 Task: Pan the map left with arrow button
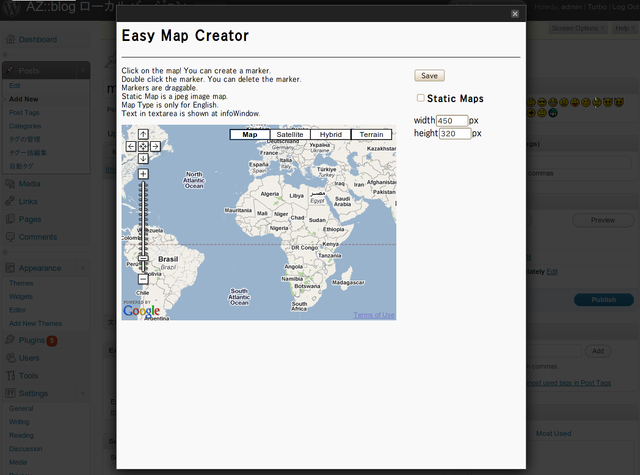pyautogui.click(x=131, y=146)
